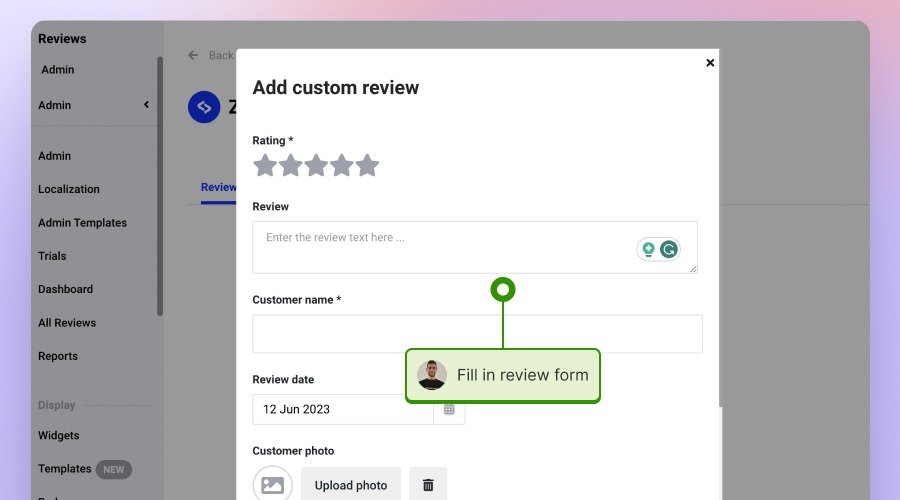Viewport: 900px width, 500px height.
Task: Open All Reviews in the sidebar
Action: (67, 323)
